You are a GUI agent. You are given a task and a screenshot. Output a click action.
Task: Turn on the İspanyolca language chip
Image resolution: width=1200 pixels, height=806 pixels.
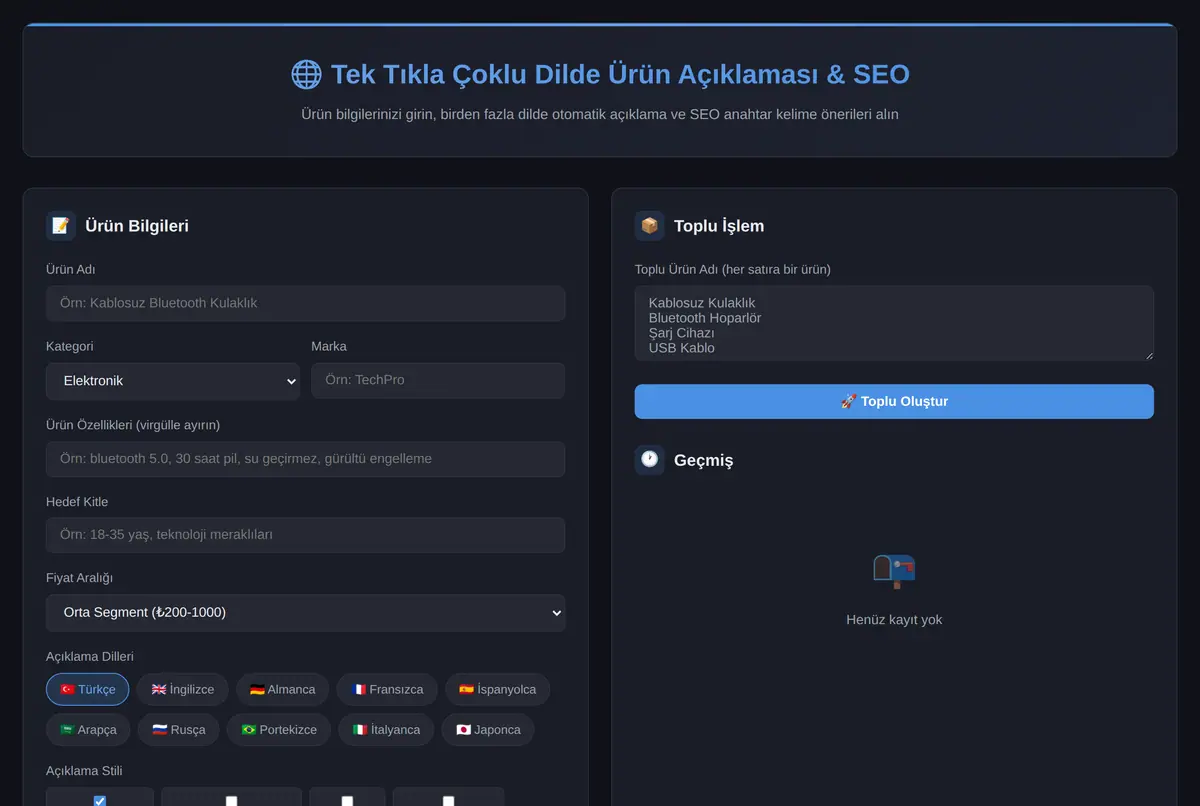click(x=497, y=689)
